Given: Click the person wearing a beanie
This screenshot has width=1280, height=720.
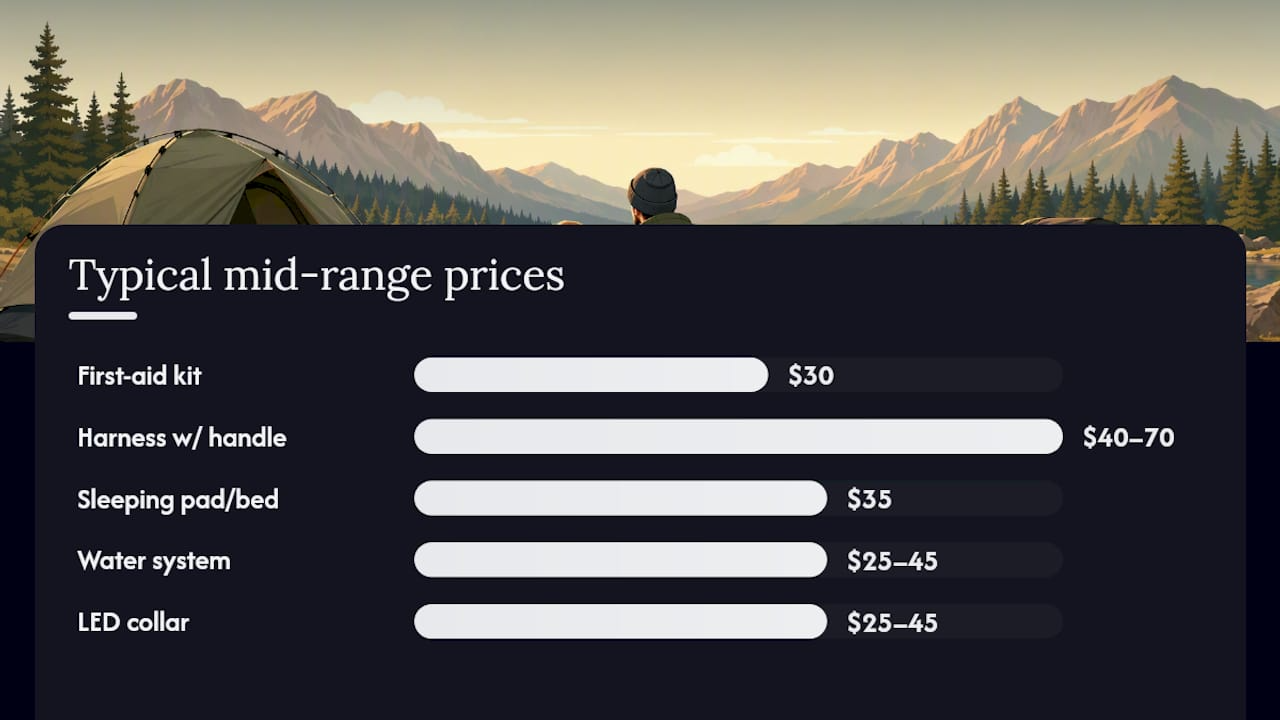Looking at the screenshot, I should (x=653, y=196).
